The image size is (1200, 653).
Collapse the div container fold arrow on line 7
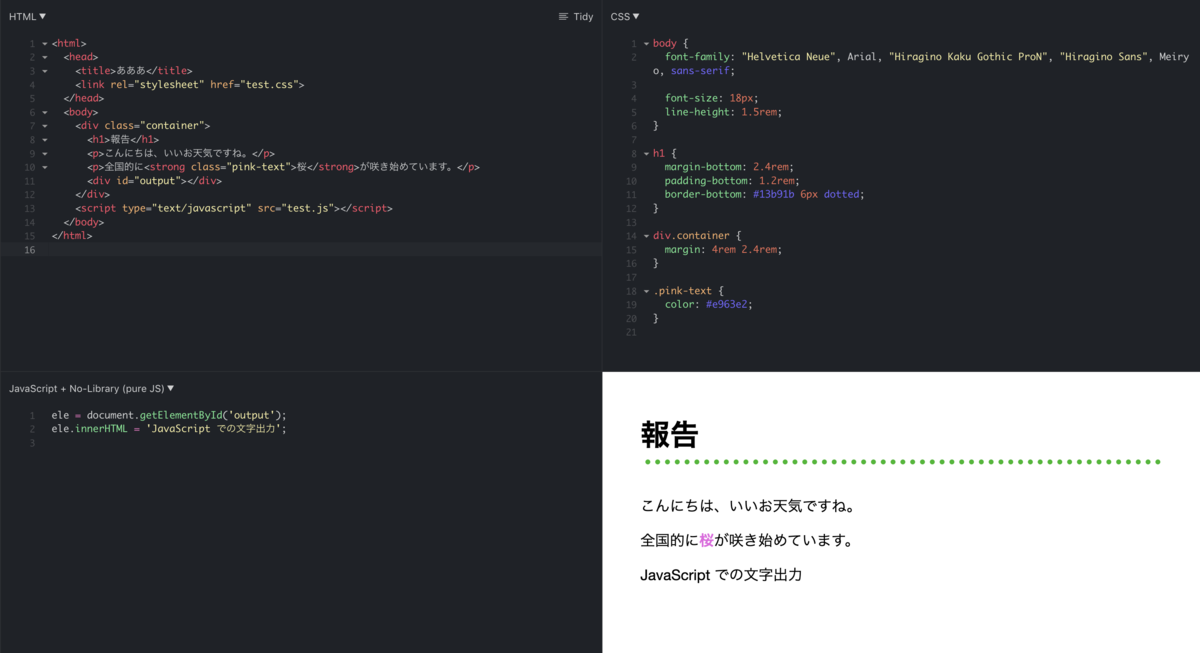(44, 126)
